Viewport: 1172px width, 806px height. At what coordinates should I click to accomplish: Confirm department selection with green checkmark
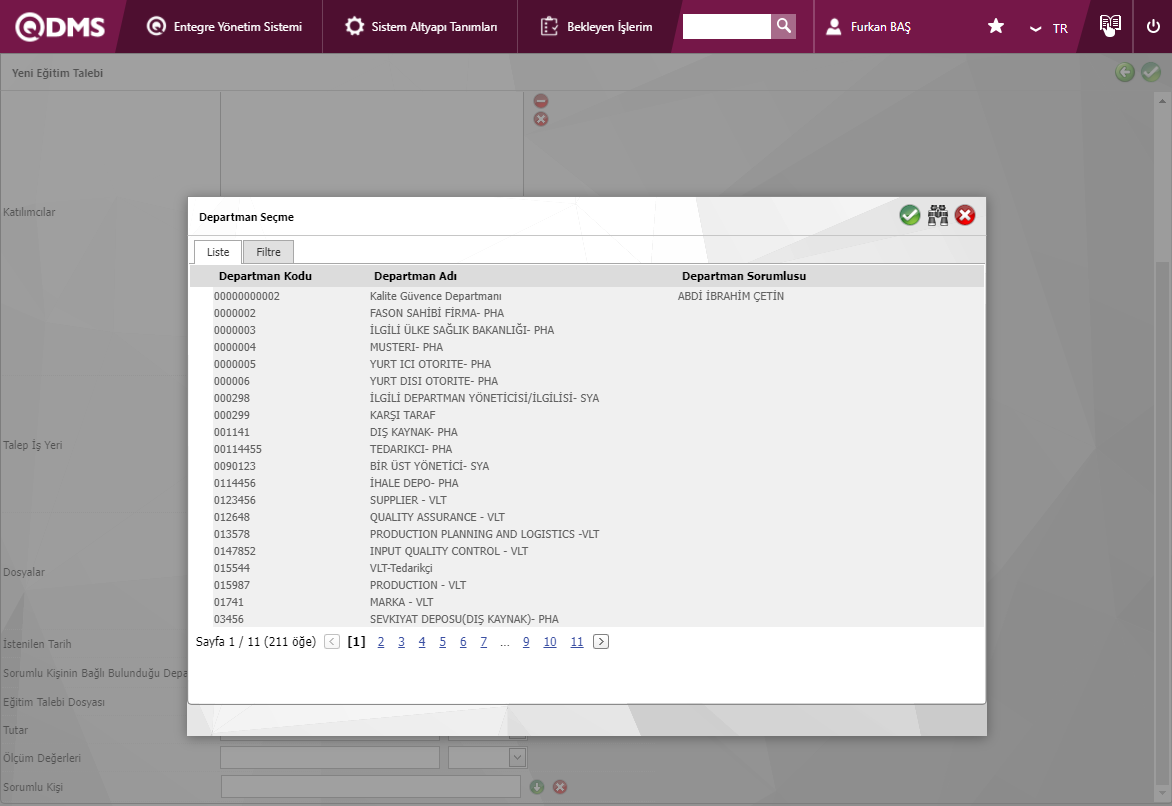[x=909, y=215]
